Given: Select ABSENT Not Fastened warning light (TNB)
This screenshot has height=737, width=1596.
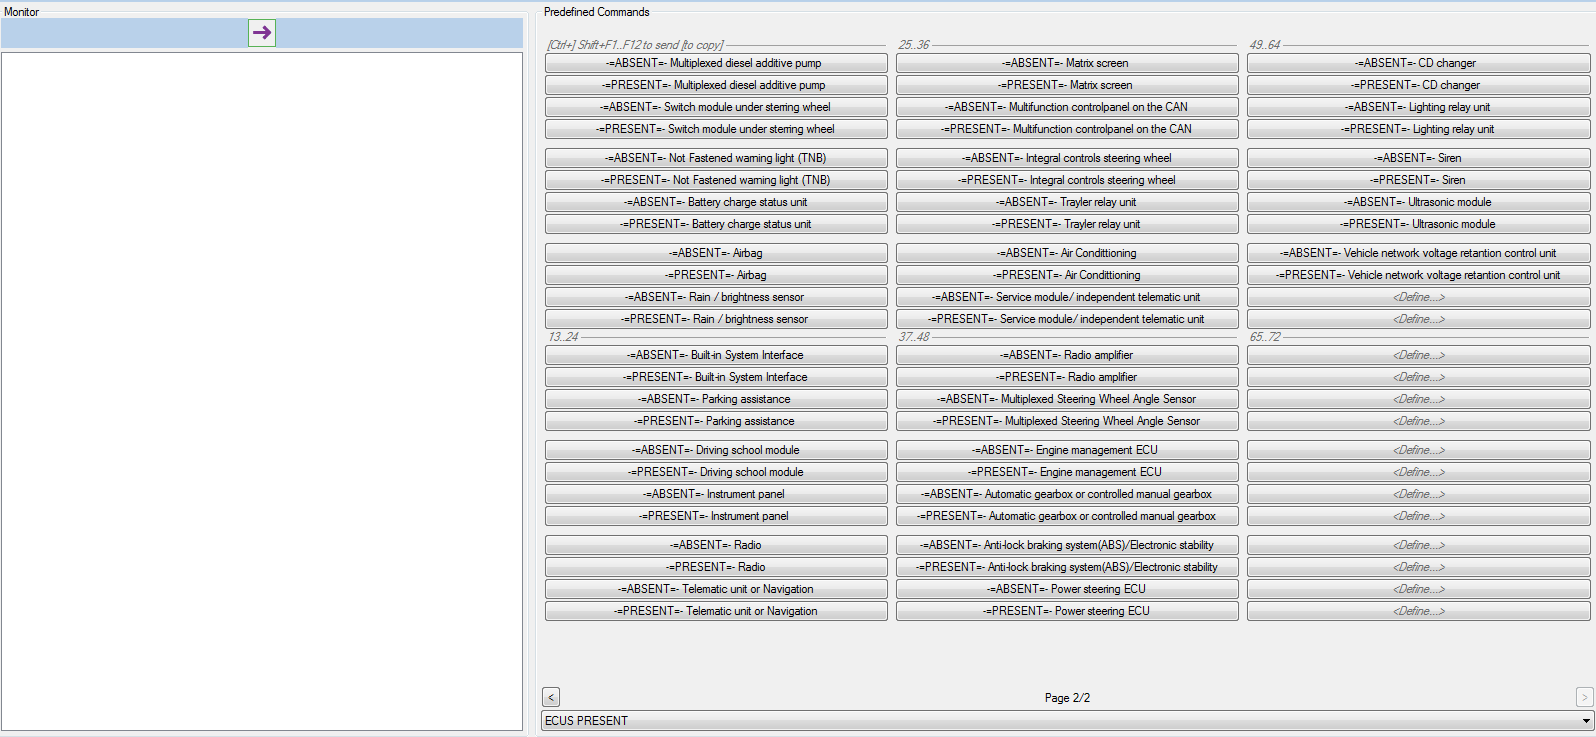Looking at the screenshot, I should pos(716,158).
